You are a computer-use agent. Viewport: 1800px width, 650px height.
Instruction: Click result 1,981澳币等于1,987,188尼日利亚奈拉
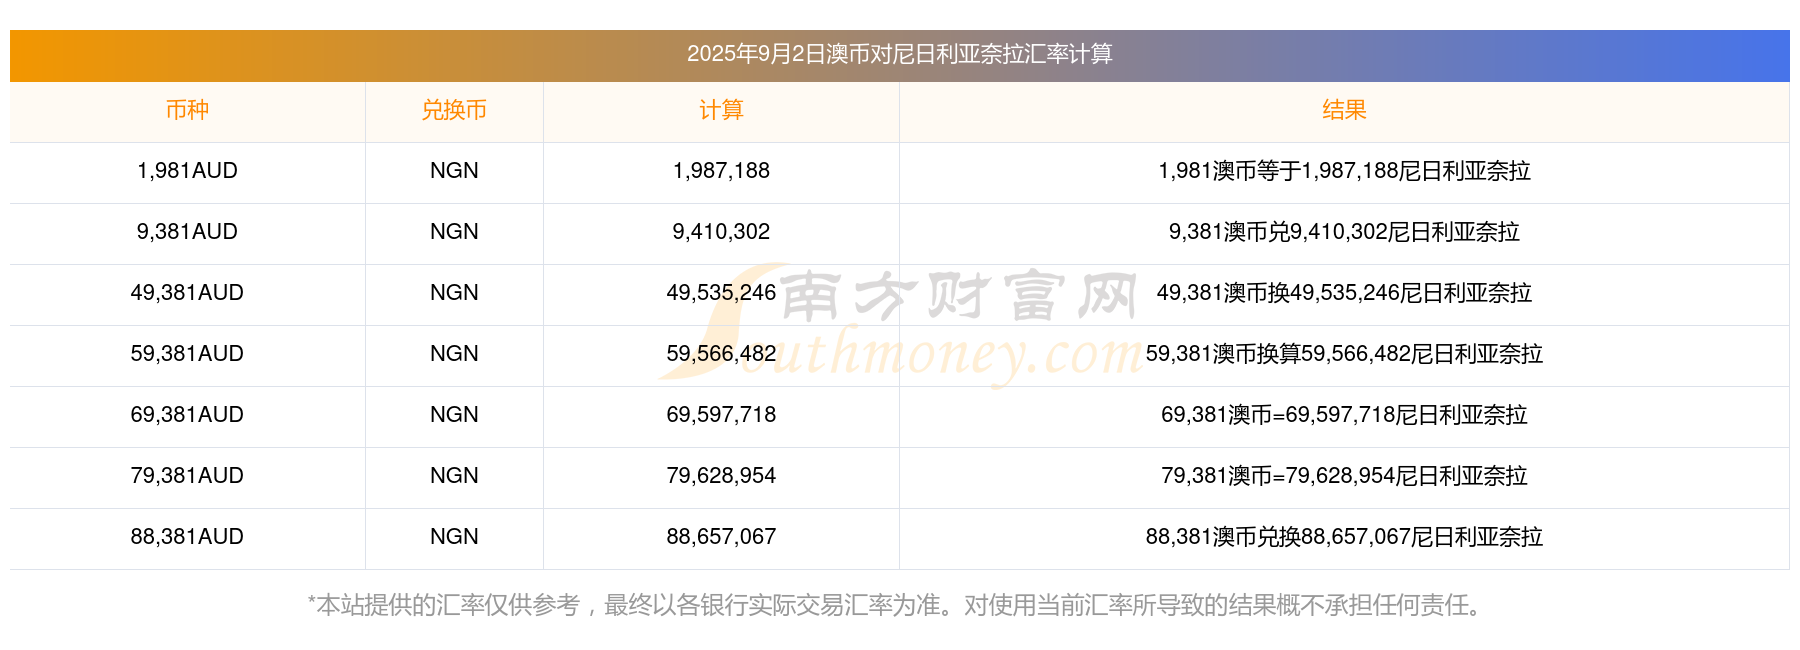tap(1344, 171)
